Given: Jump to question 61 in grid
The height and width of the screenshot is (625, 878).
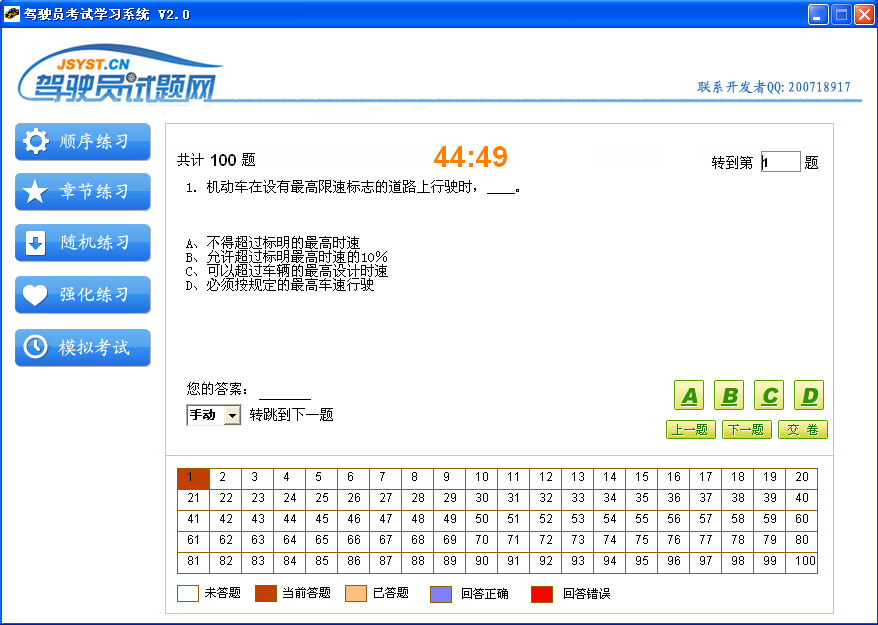Looking at the screenshot, I should 193,542.
